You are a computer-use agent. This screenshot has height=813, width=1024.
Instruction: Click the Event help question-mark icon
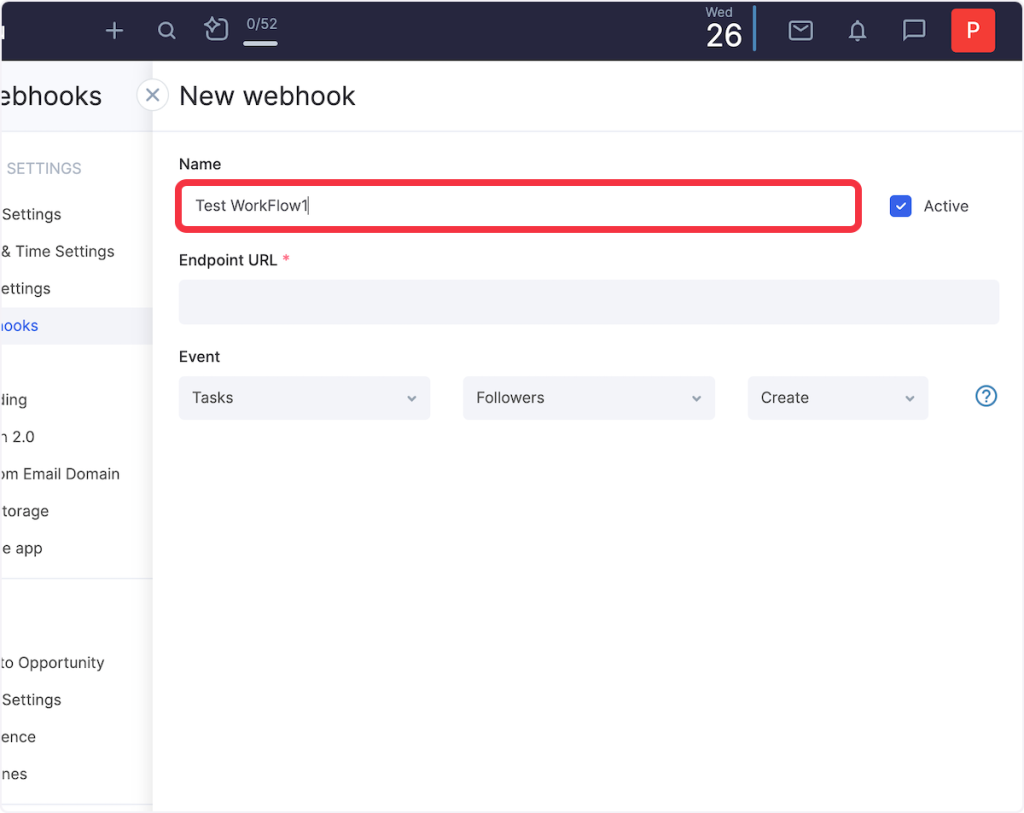click(x=986, y=397)
